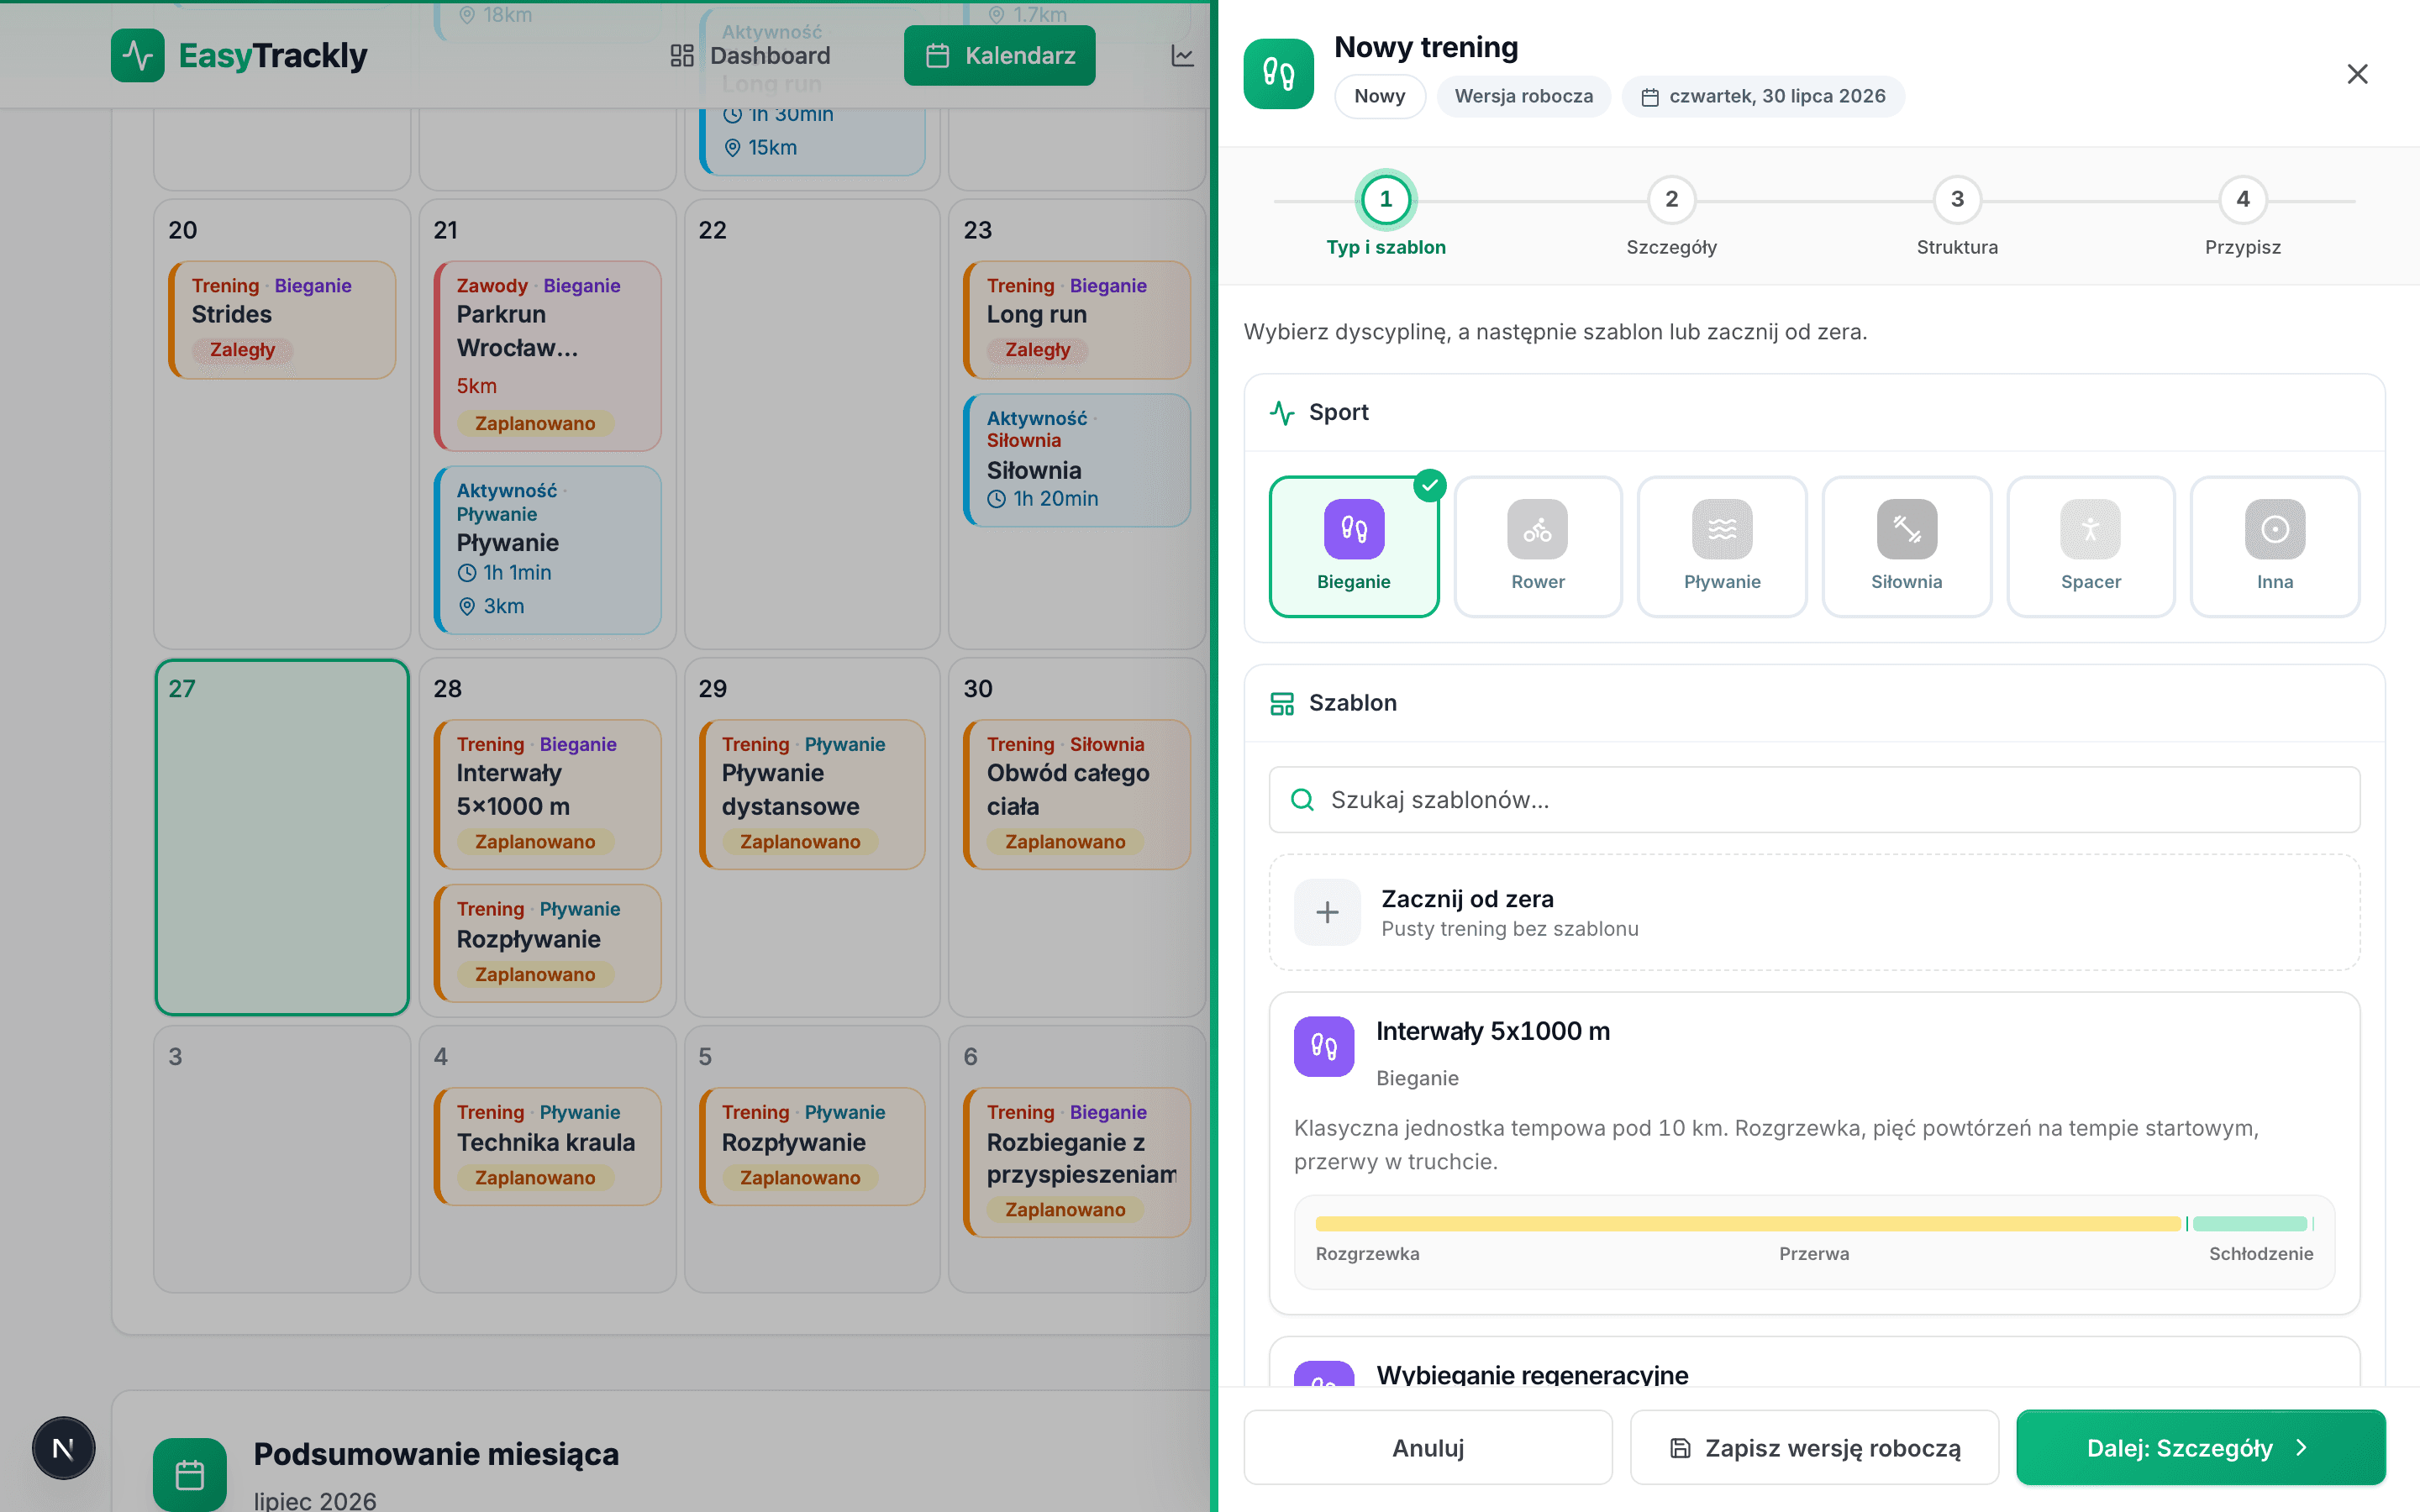The height and width of the screenshot is (1512, 2420).
Task: Select the highlighted calendar day 27
Action: point(282,837)
